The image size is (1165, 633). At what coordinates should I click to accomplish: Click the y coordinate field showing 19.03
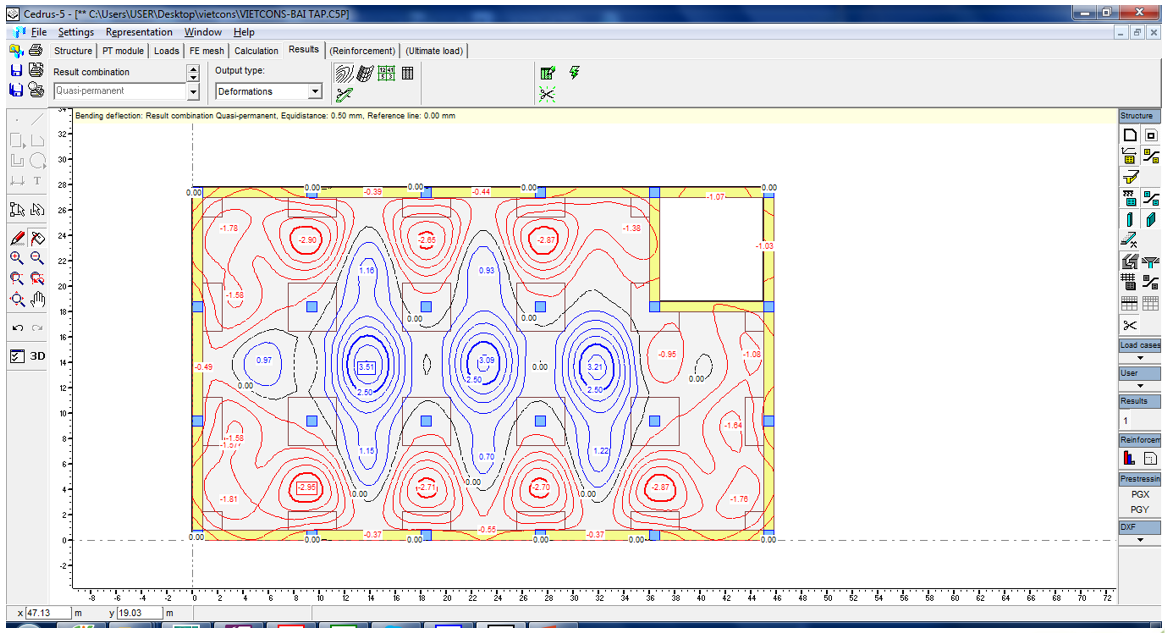(140, 613)
